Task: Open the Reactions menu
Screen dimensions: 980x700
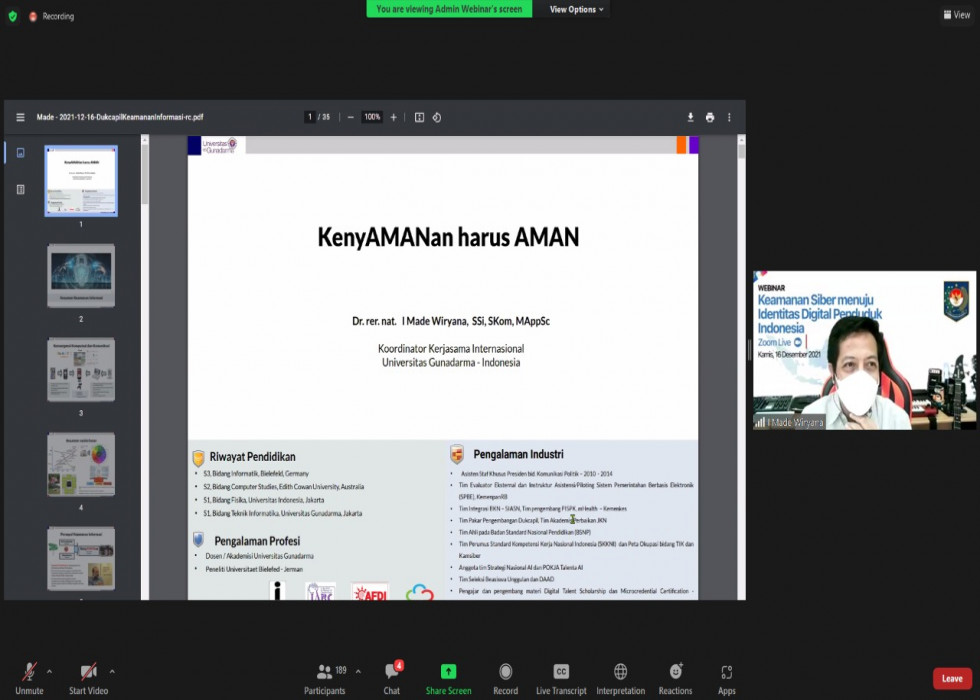Action: click(x=675, y=673)
